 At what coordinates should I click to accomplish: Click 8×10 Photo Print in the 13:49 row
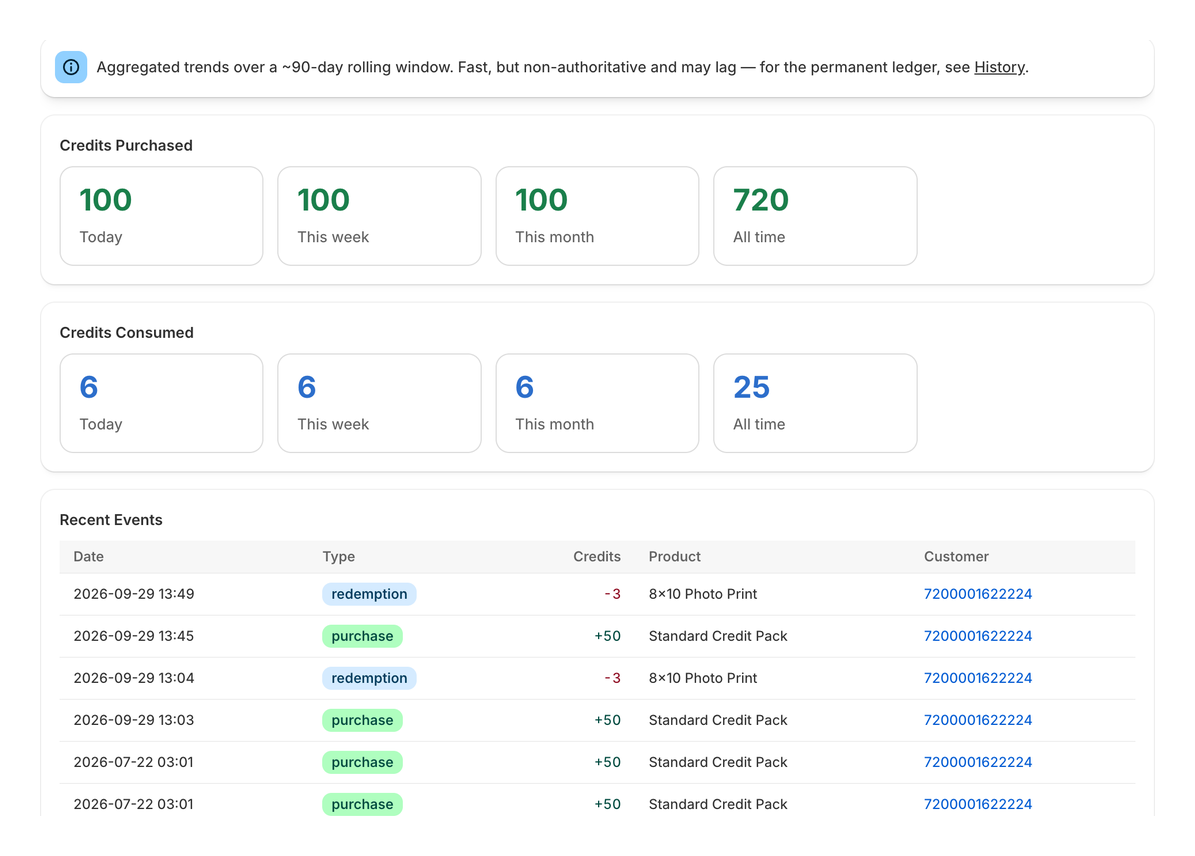(x=703, y=594)
